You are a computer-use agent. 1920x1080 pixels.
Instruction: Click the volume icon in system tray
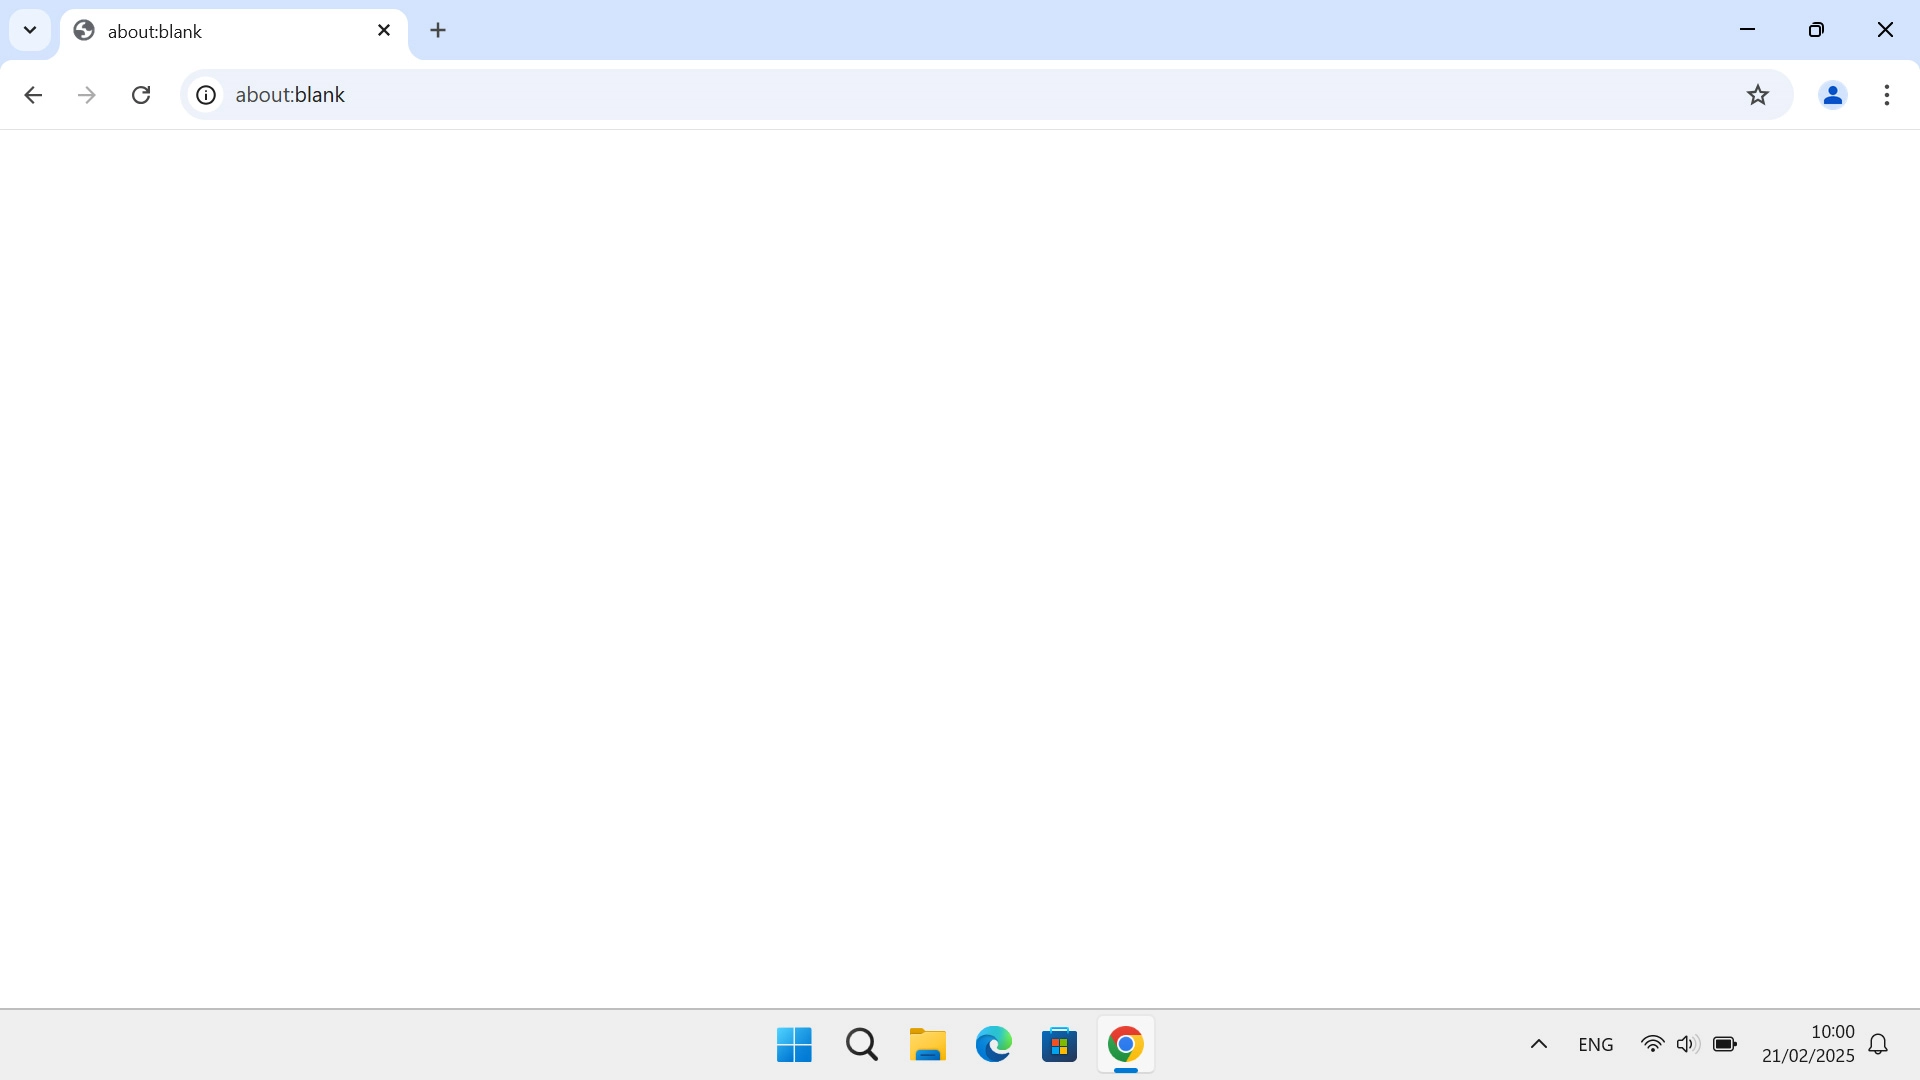coord(1687,1044)
